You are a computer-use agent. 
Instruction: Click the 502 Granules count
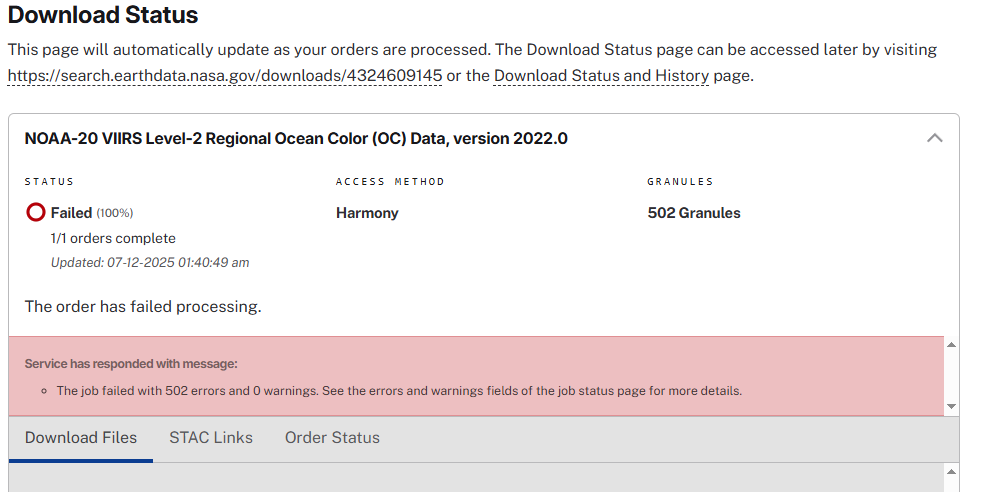click(x=694, y=213)
